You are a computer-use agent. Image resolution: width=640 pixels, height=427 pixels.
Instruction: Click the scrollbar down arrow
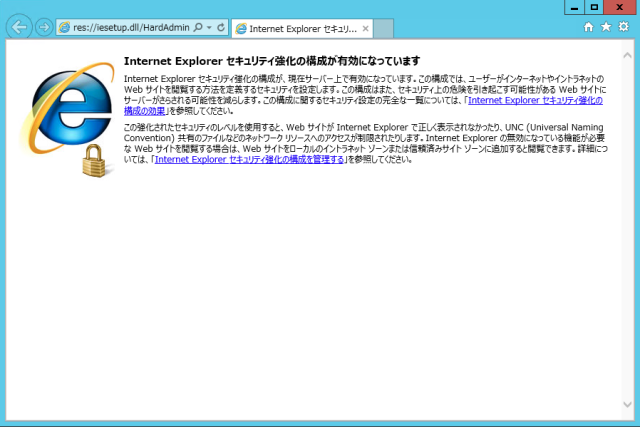(x=627, y=405)
